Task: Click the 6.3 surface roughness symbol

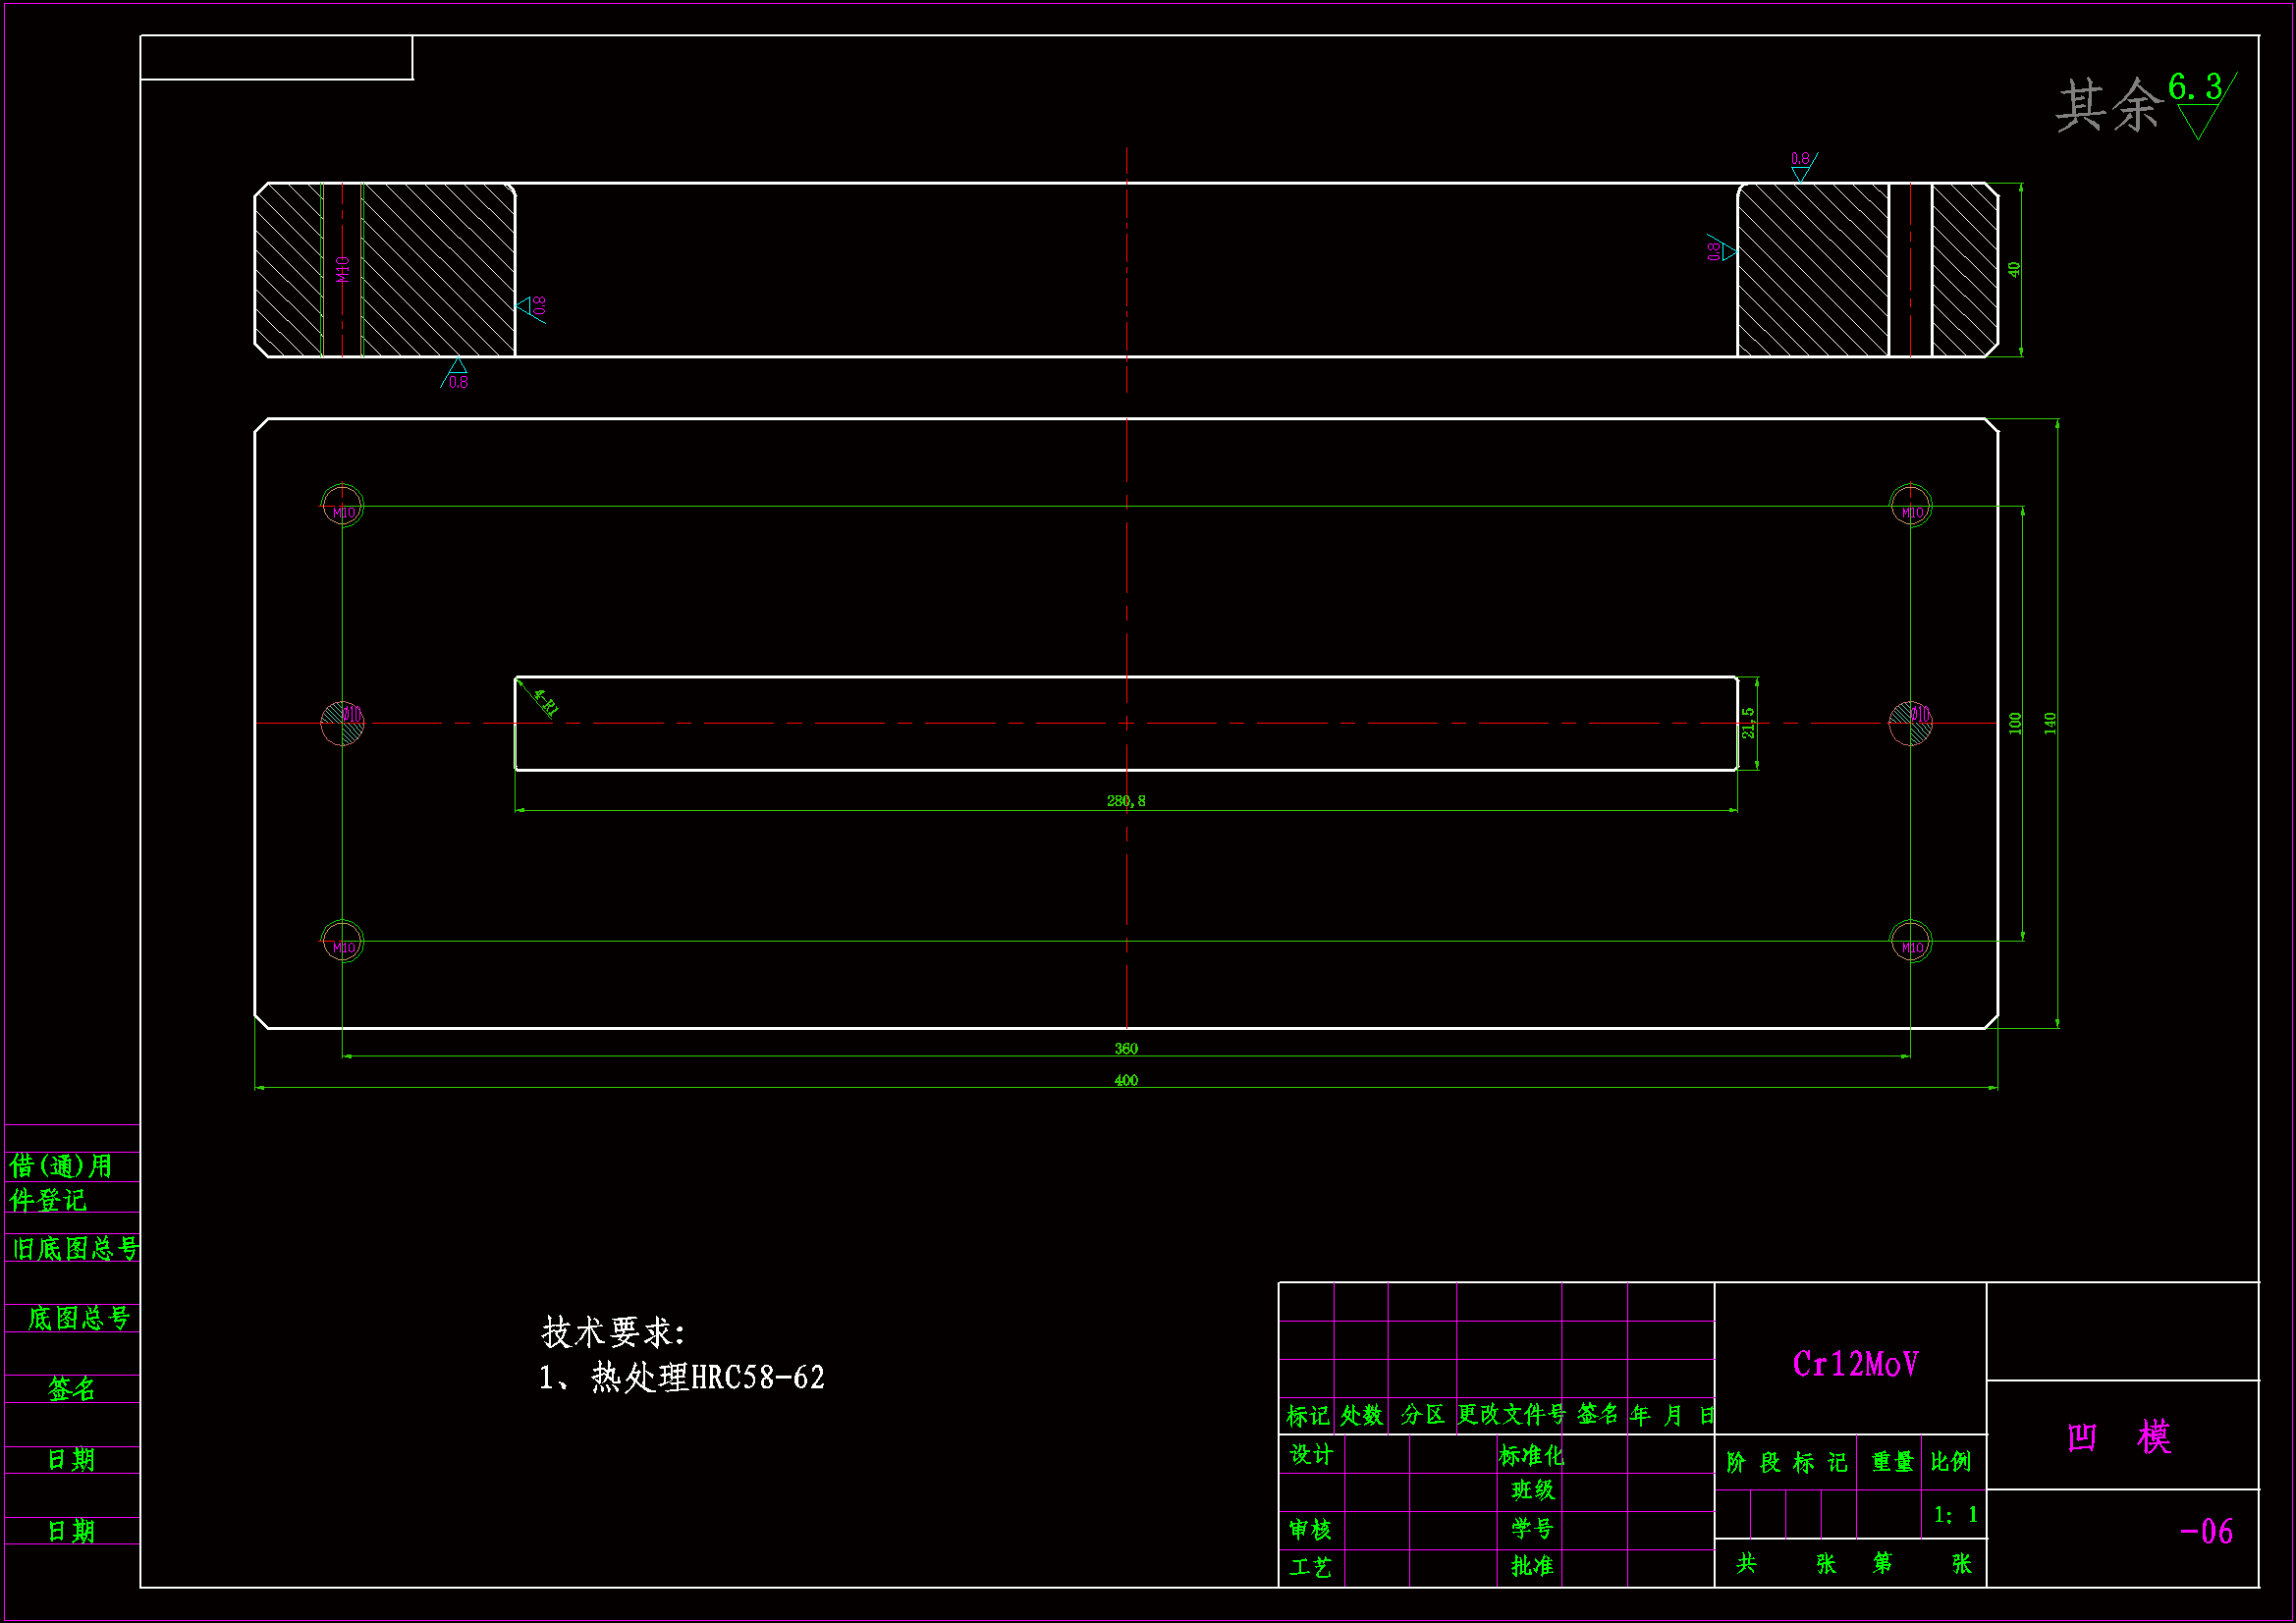Action: point(2198,103)
